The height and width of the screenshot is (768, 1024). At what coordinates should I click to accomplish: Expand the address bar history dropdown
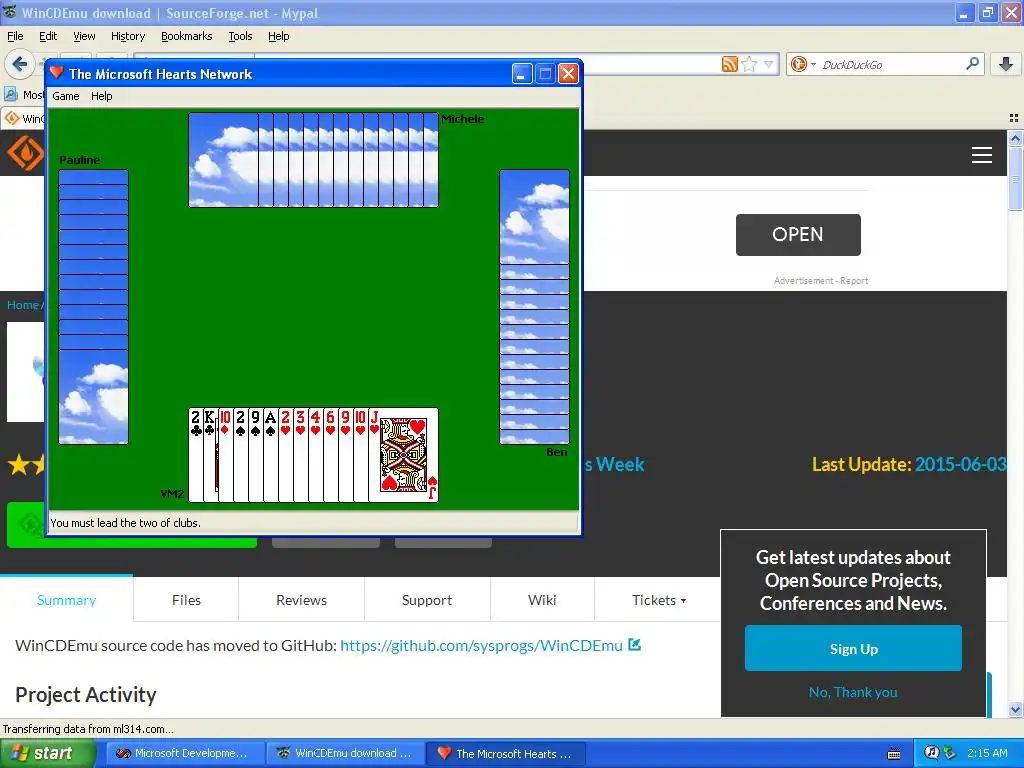click(x=769, y=64)
